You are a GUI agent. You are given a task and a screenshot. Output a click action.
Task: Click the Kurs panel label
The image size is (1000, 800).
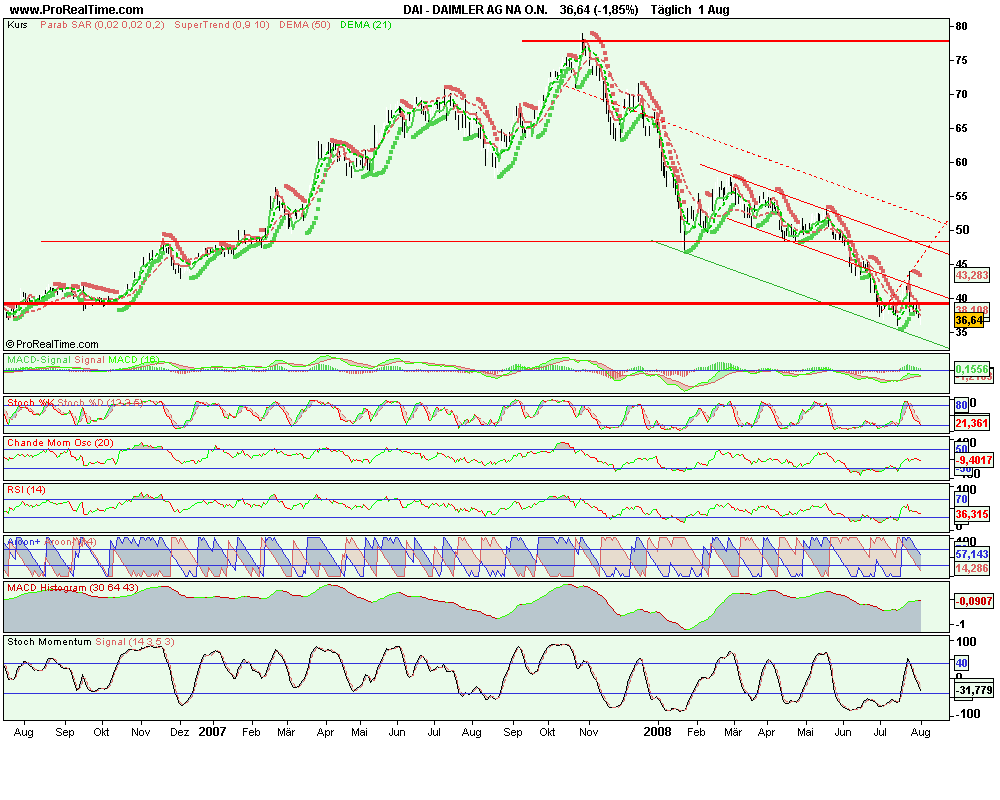[x=17, y=25]
